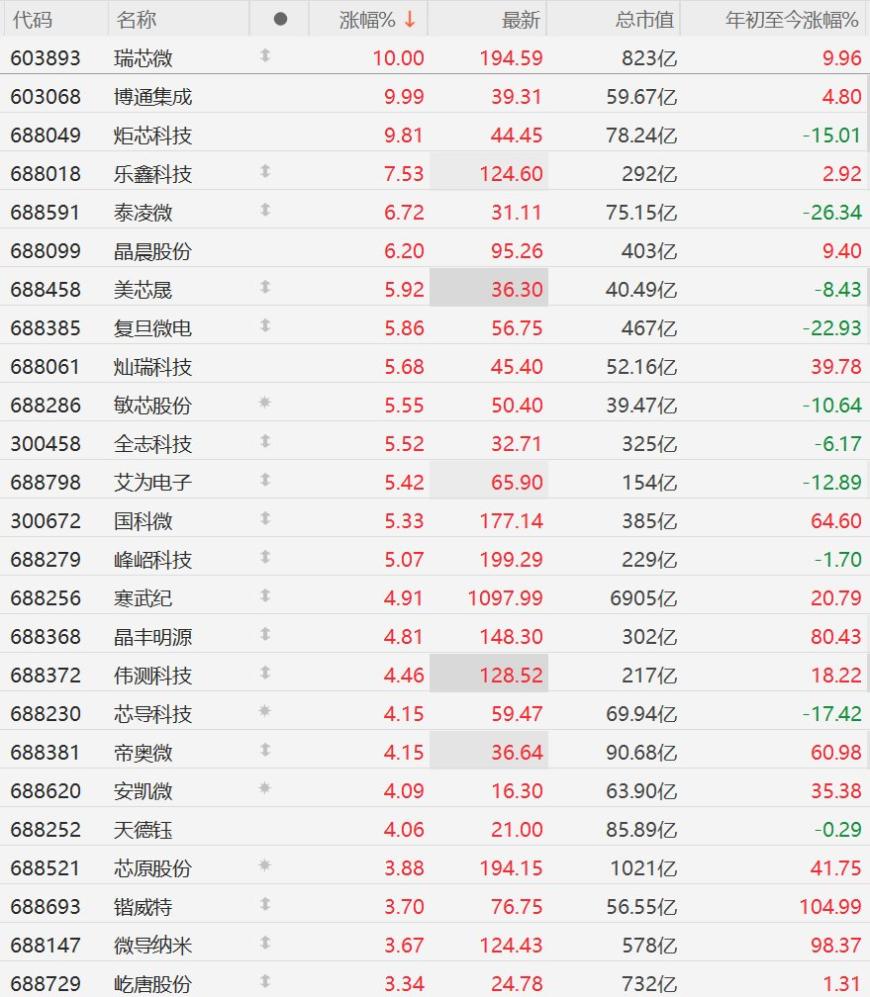870x997 pixels.
Task: Click the marker icon in 帝奥微 row
Action: pos(265,750)
